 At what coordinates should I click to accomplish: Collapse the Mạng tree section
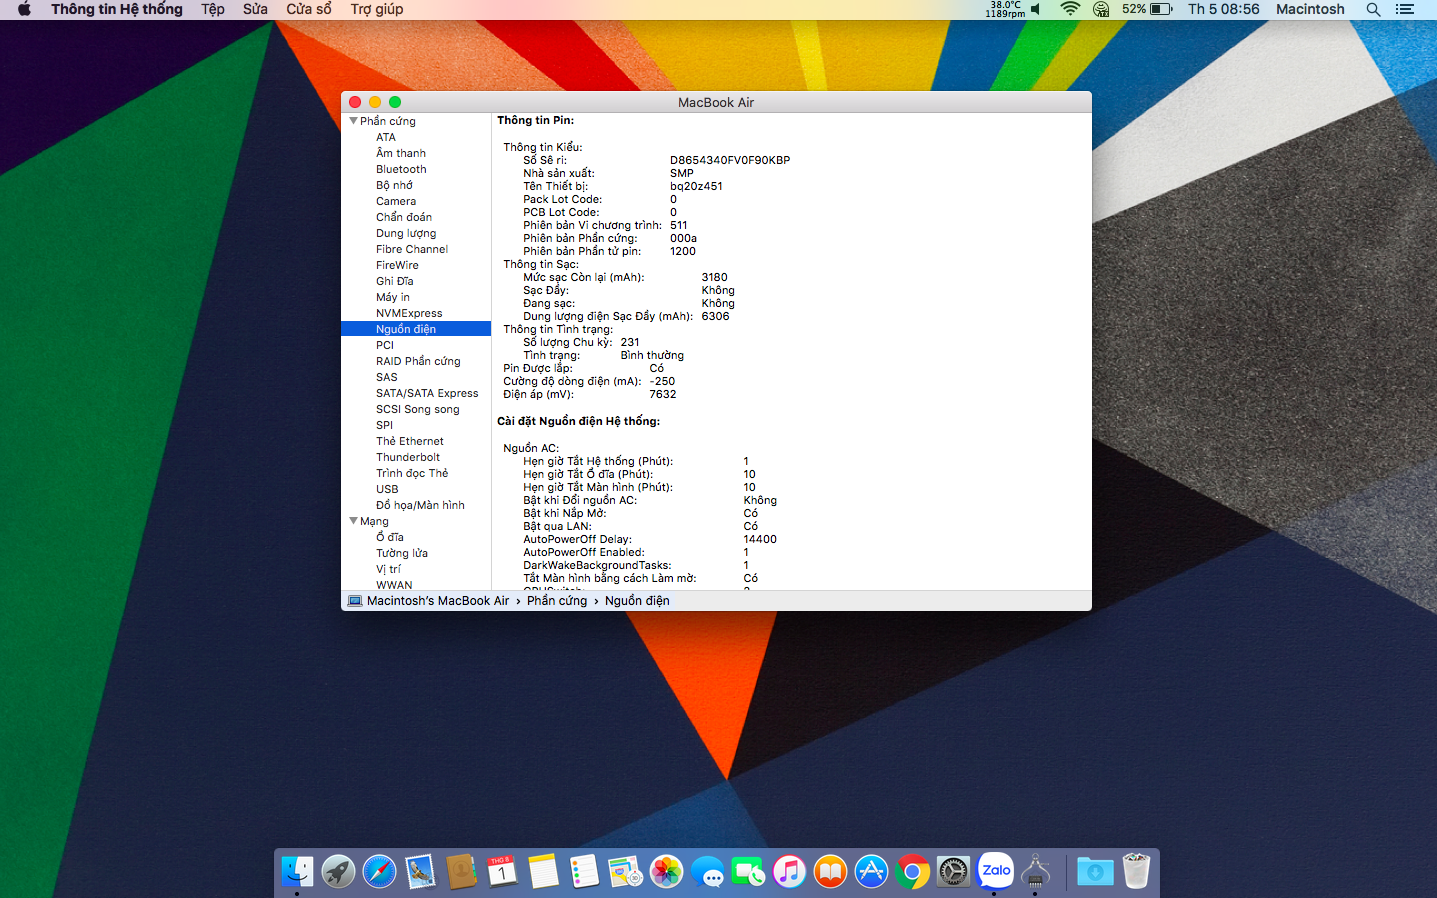[x=353, y=521]
